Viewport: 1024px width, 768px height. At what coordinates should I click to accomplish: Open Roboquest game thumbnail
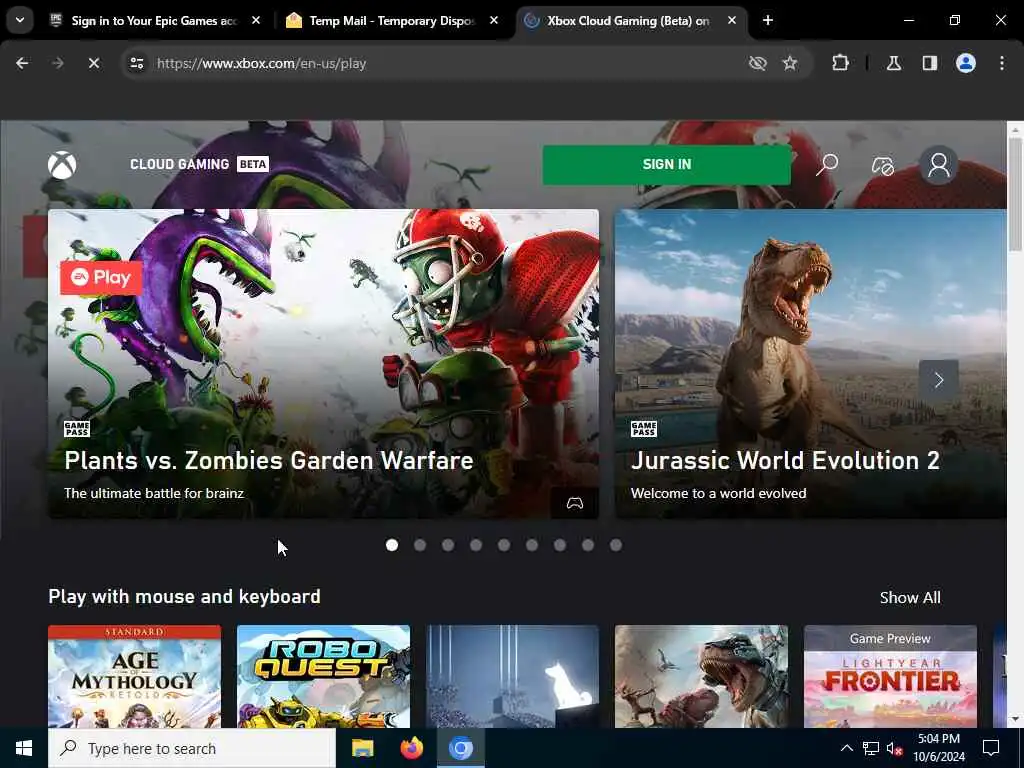[x=323, y=677]
